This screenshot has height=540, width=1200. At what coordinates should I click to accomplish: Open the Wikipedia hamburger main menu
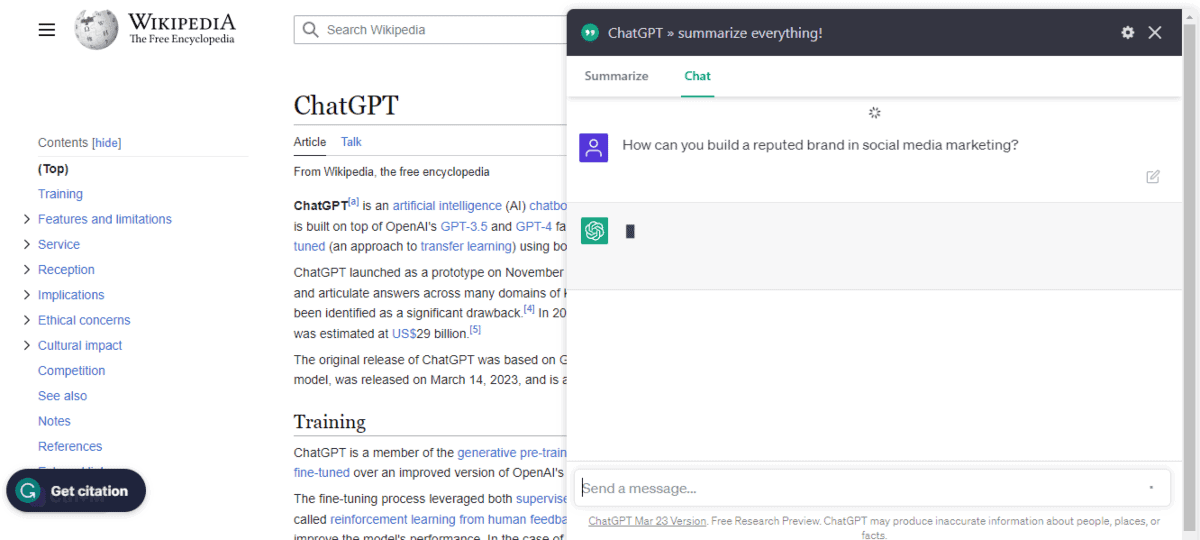point(46,30)
